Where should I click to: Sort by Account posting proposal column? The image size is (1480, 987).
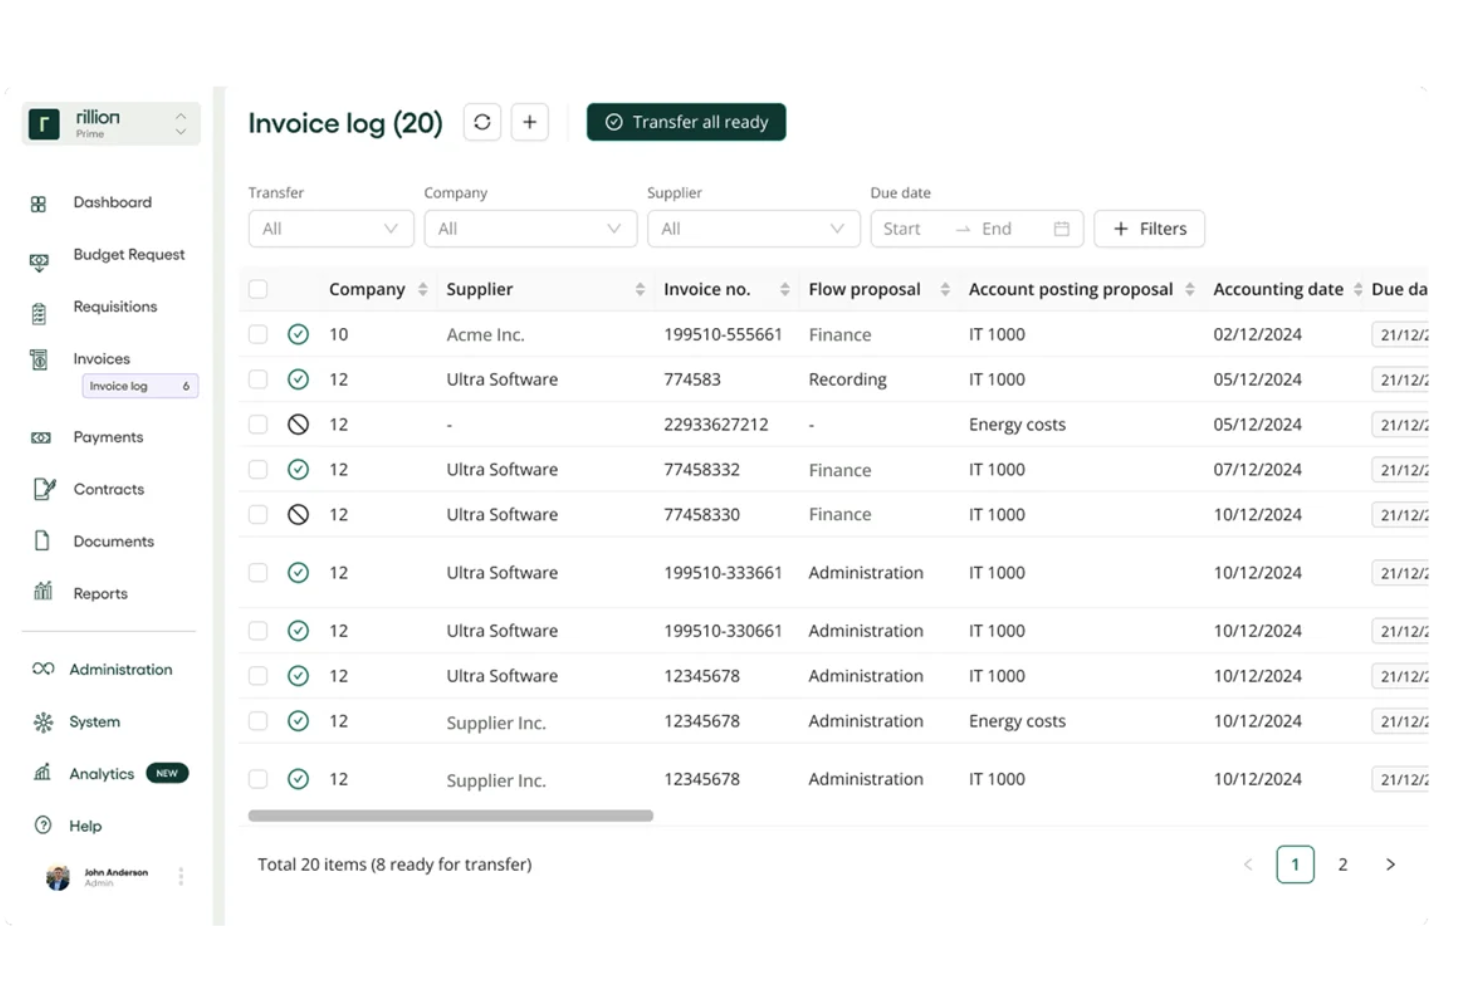coord(1189,289)
